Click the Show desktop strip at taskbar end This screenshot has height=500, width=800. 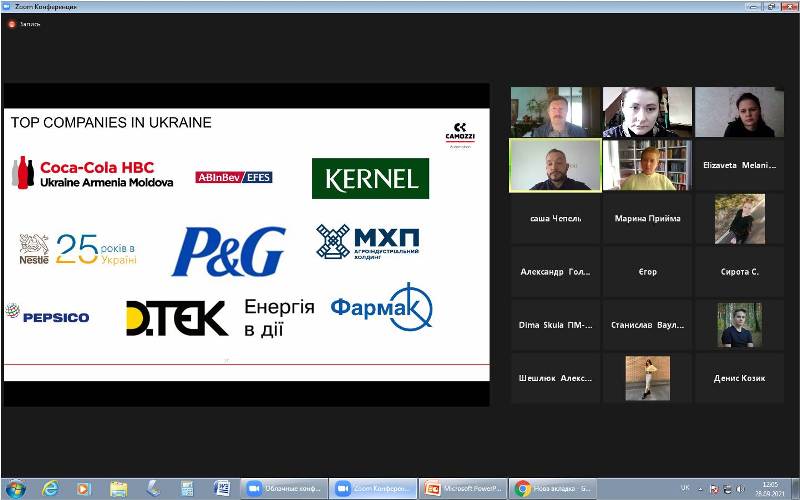click(x=795, y=489)
